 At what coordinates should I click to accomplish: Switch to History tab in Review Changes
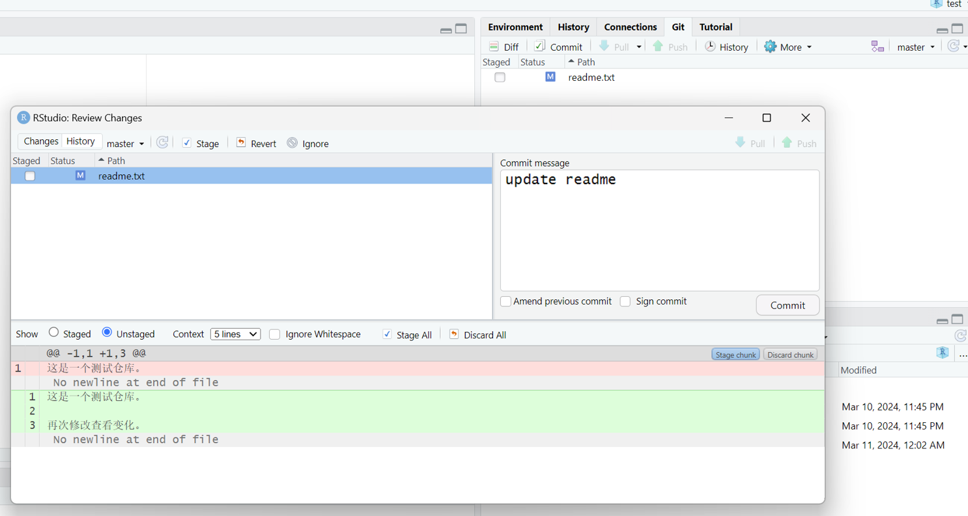pyautogui.click(x=81, y=142)
